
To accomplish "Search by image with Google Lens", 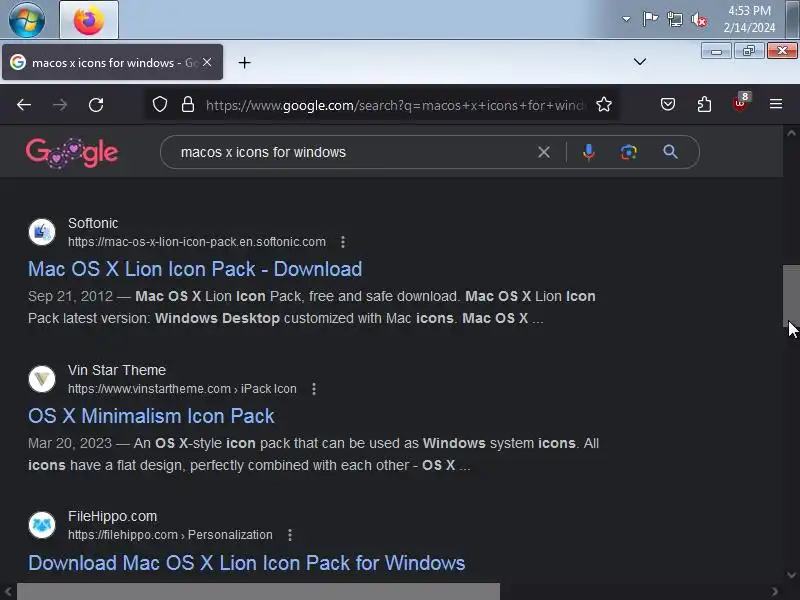I will pyautogui.click(x=629, y=152).
